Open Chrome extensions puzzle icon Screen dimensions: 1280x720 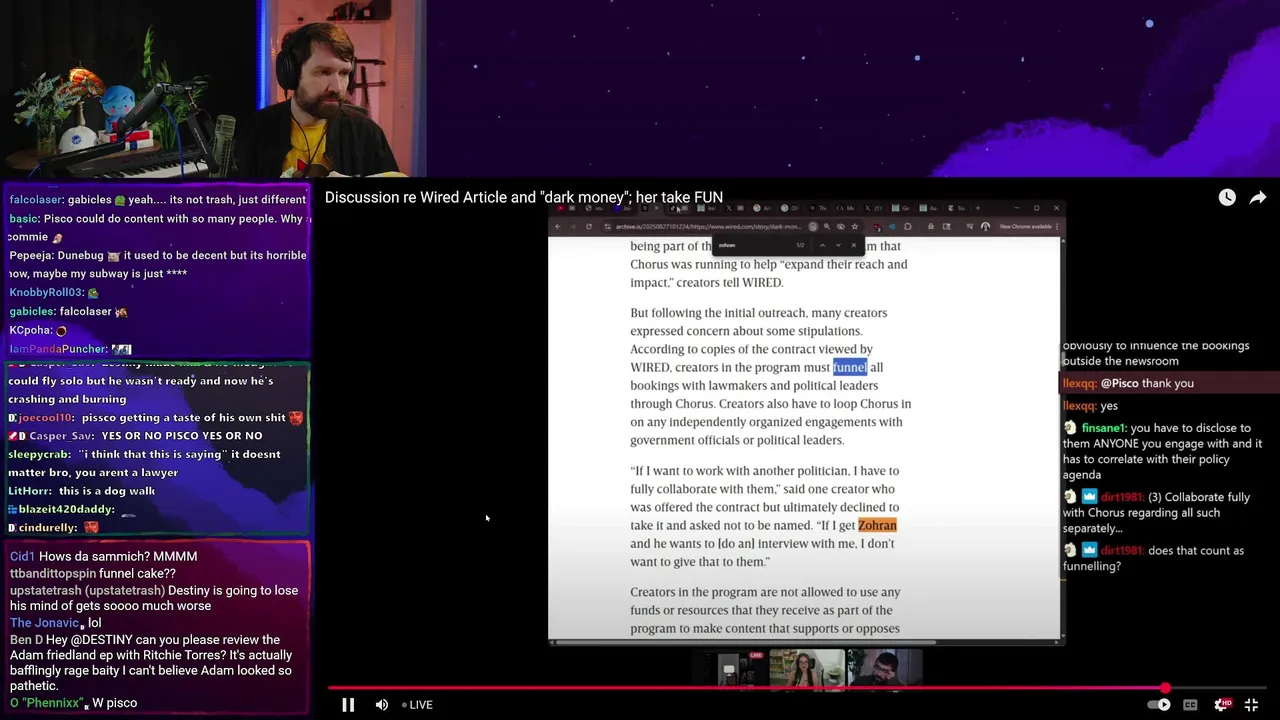pos(908,227)
